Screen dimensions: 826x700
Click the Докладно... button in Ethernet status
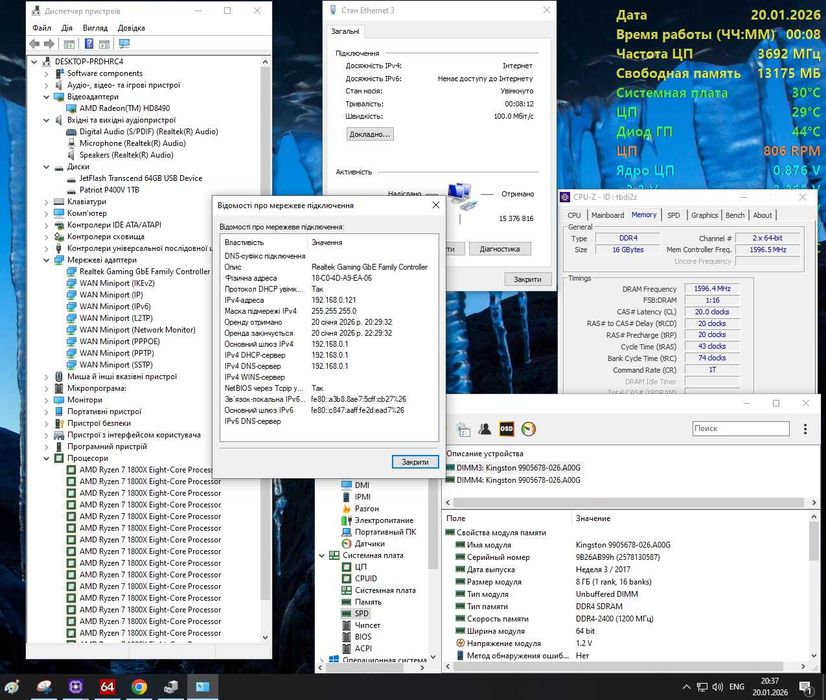point(370,134)
